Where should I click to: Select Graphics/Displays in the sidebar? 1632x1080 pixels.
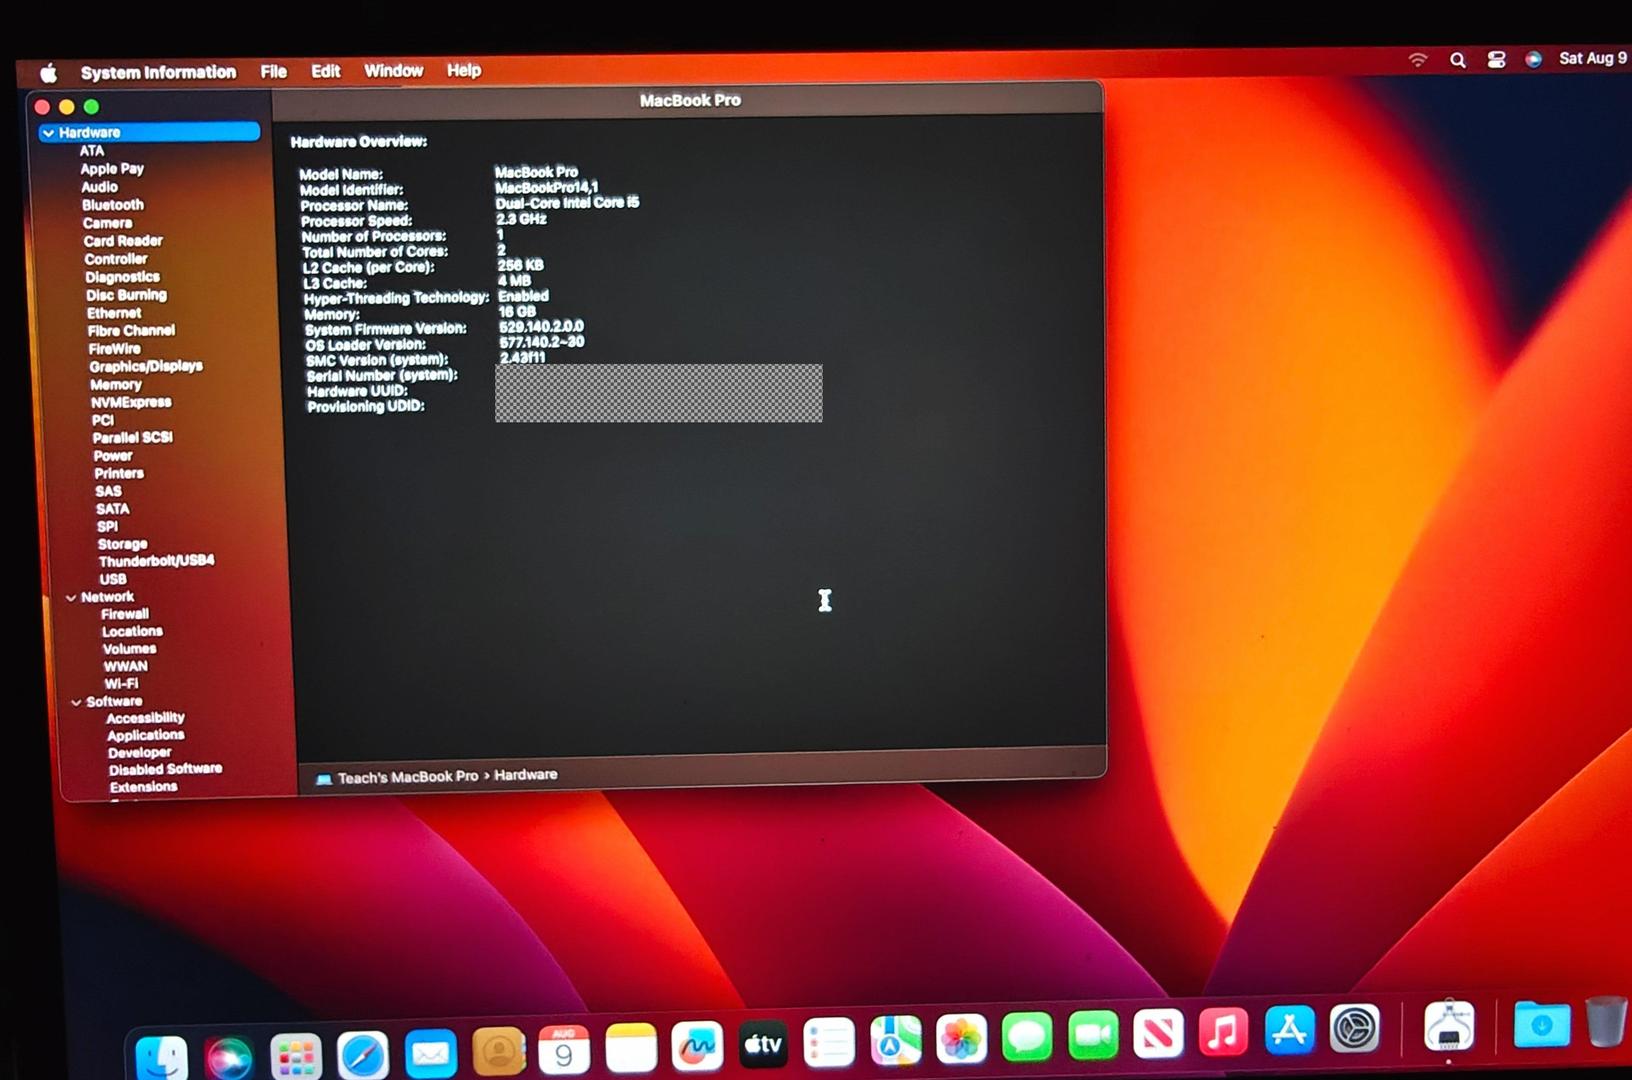[146, 366]
